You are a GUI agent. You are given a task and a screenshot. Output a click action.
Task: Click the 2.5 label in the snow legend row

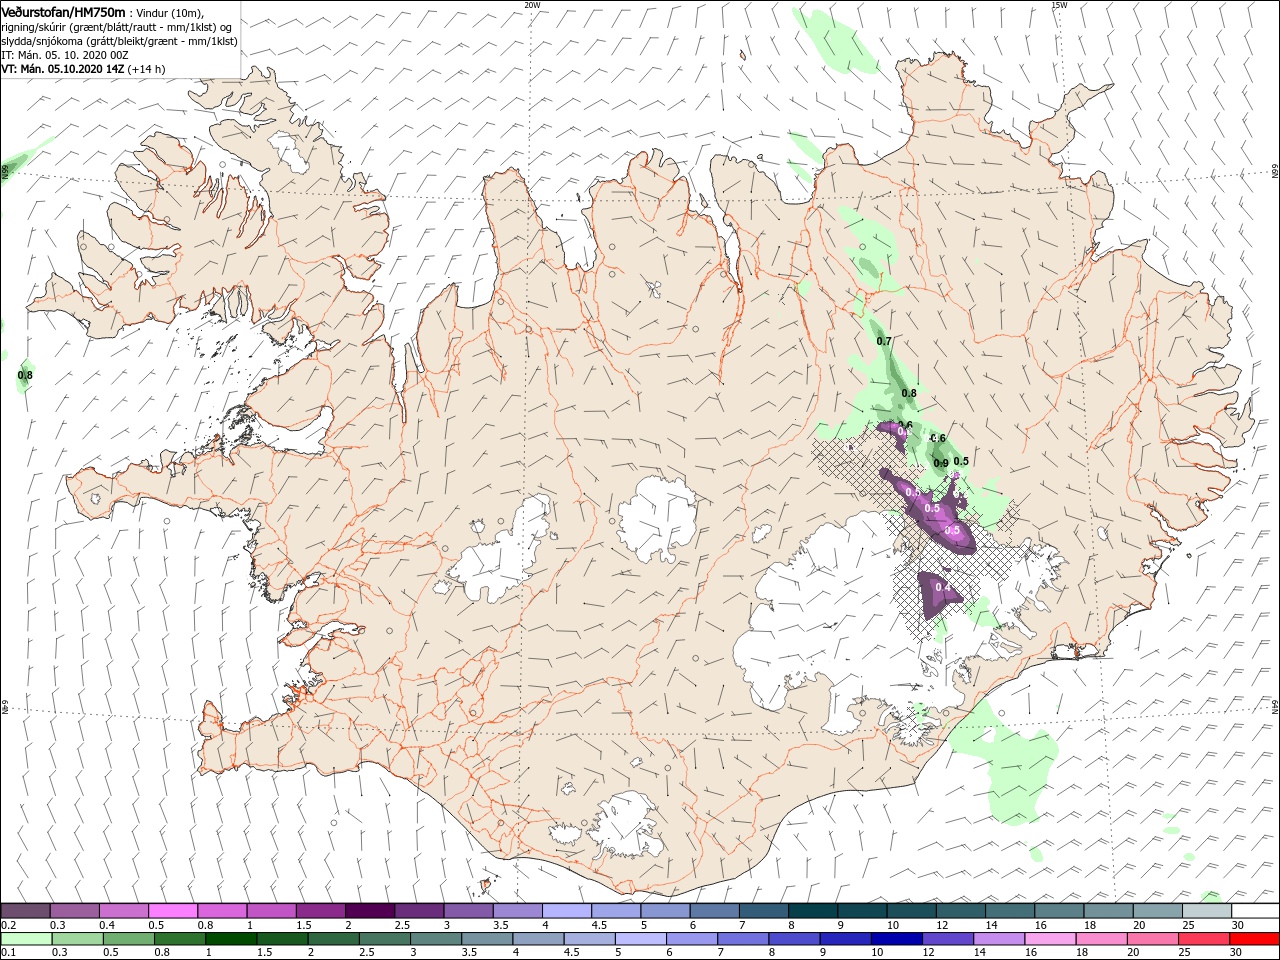[401, 925]
